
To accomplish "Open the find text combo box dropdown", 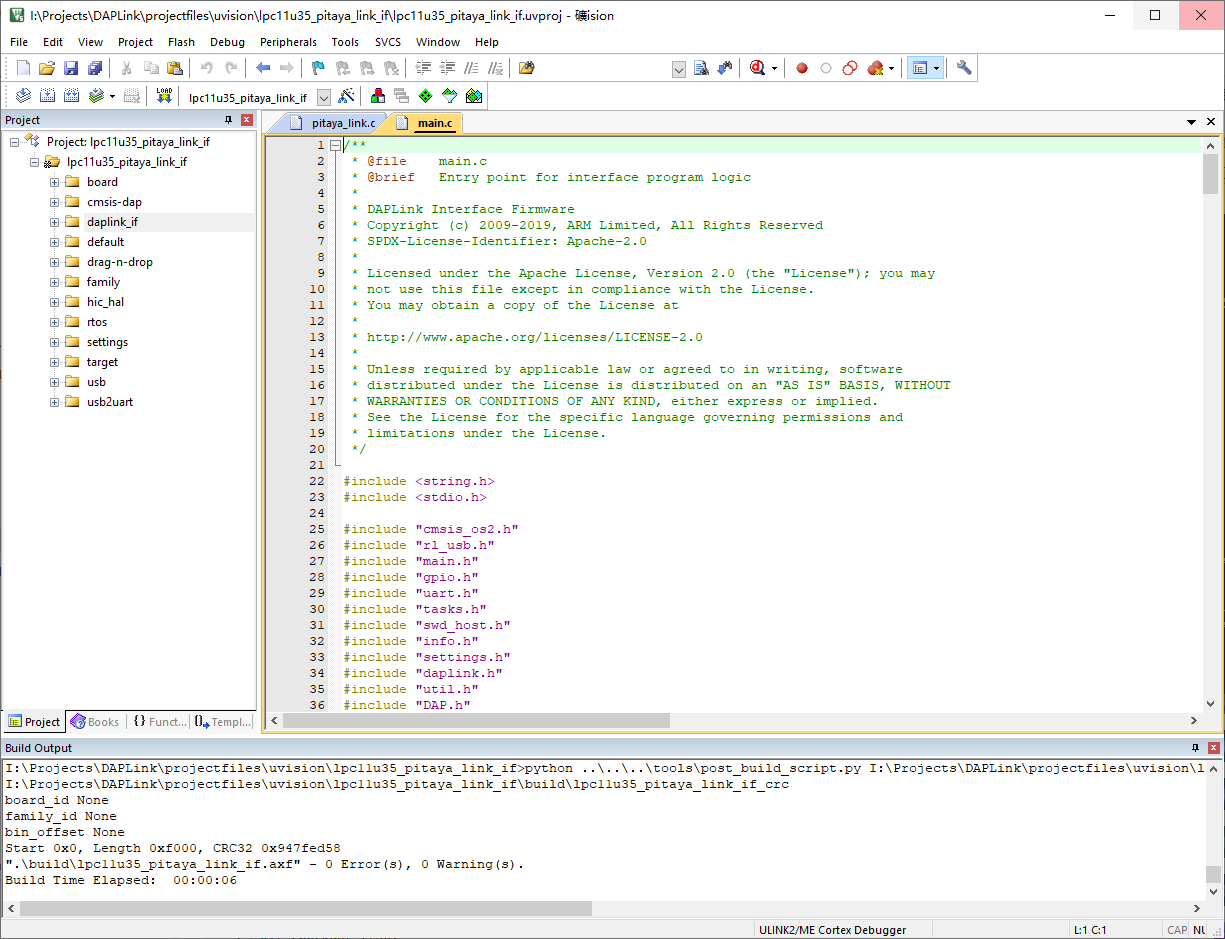I will pos(679,69).
